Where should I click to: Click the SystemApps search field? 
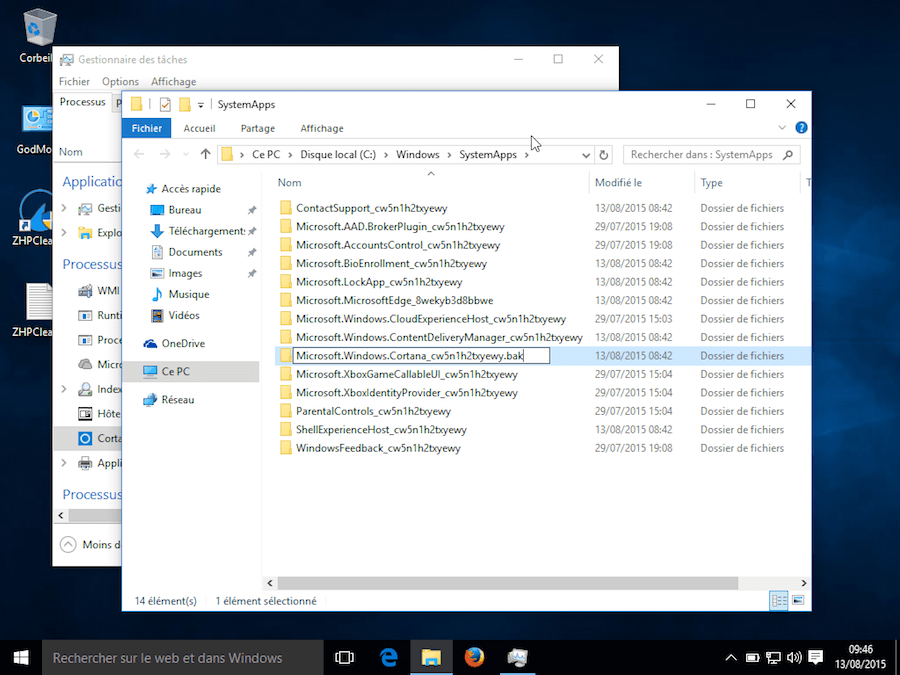(x=702, y=155)
